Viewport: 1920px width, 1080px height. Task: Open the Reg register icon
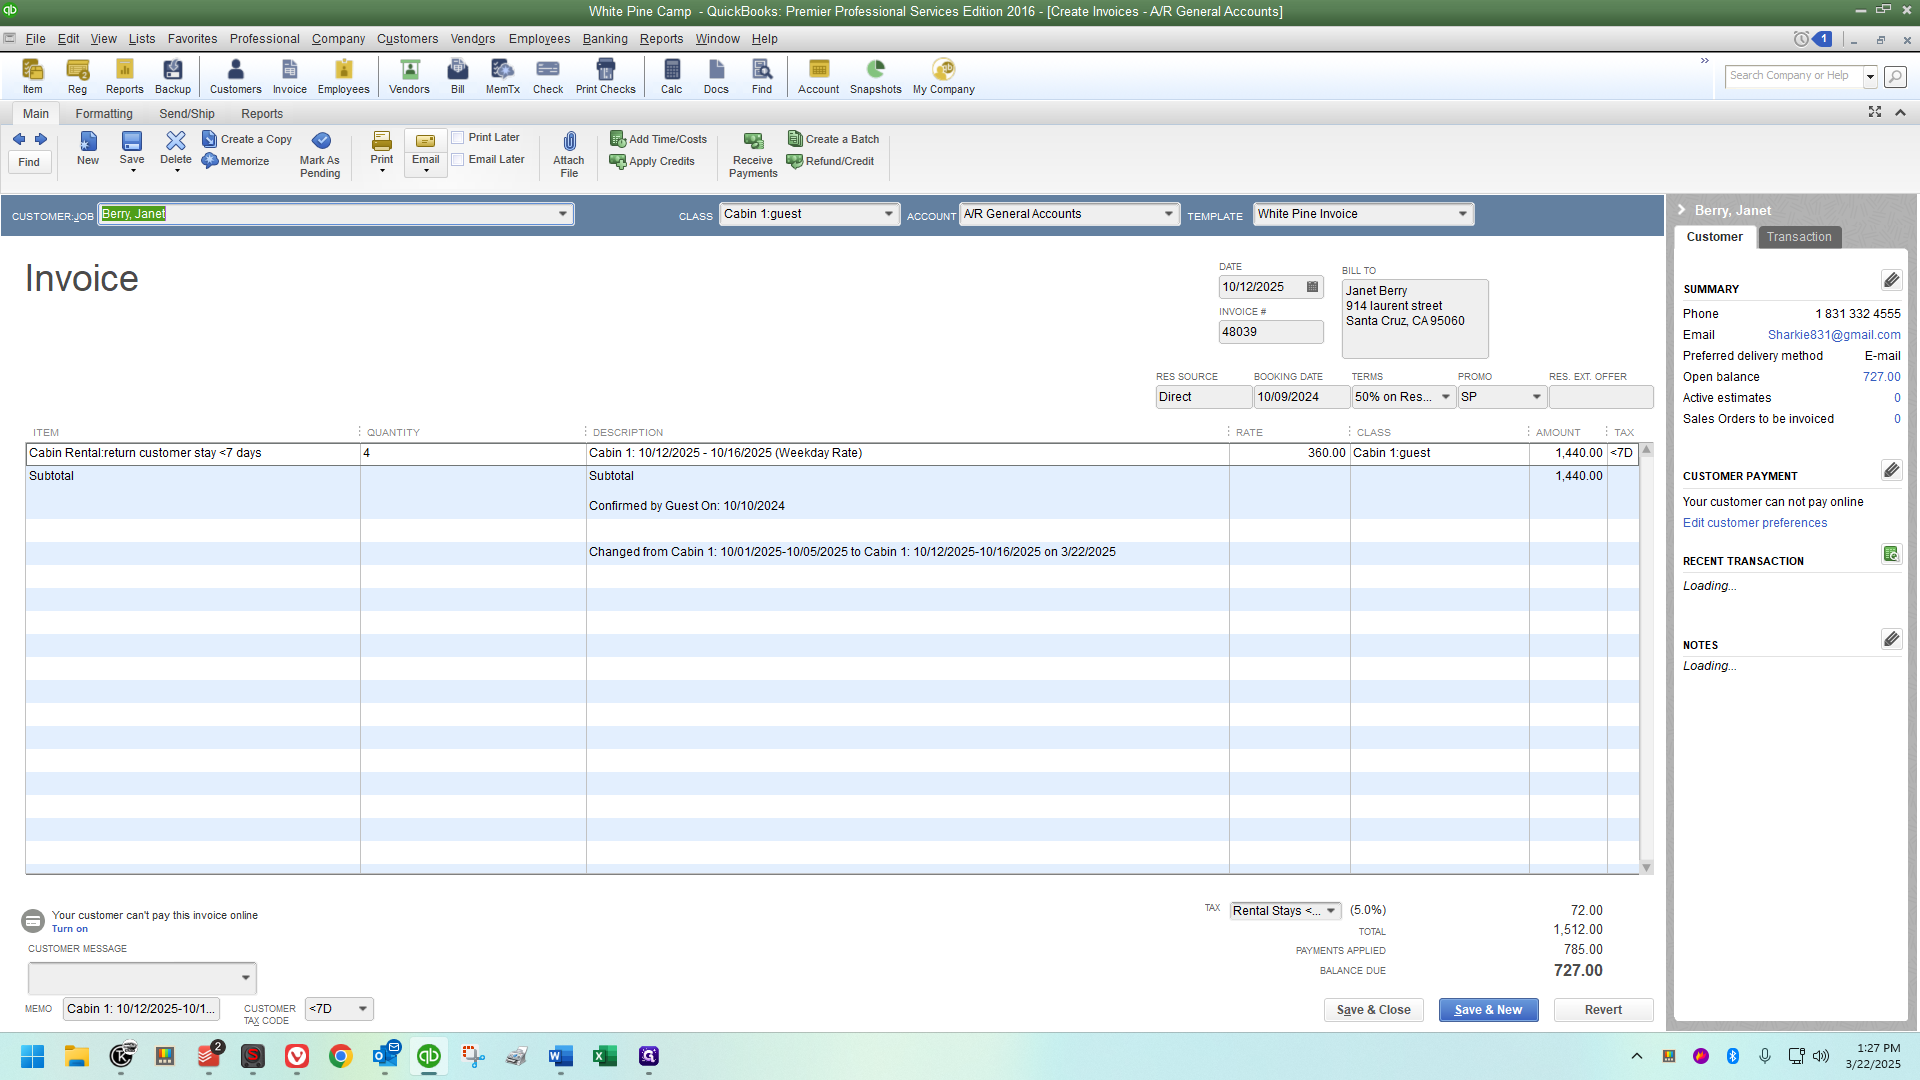tap(77, 76)
